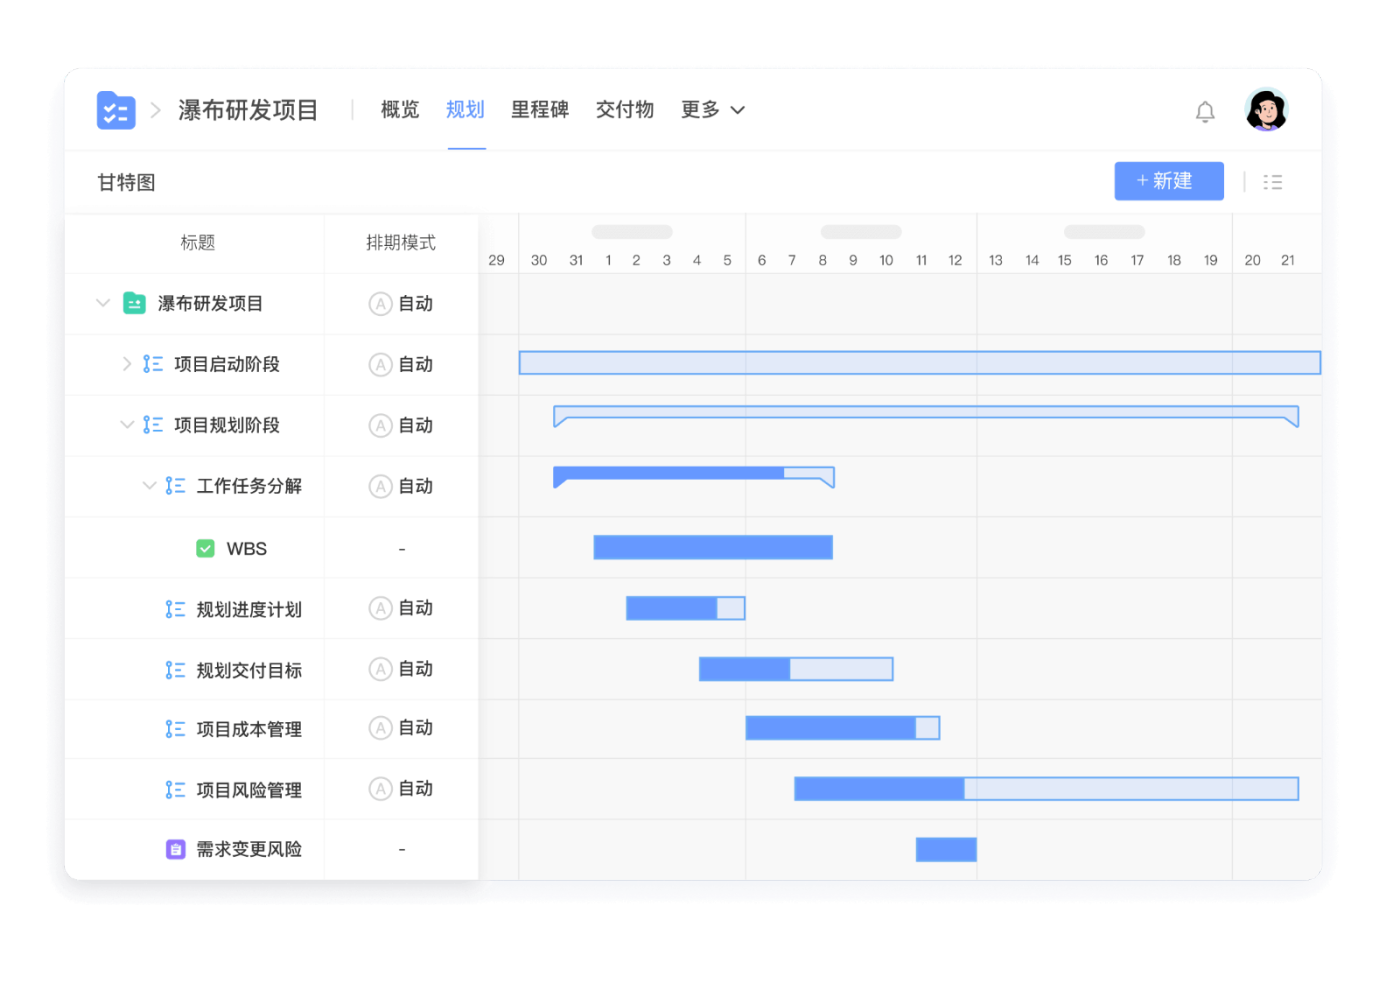Click the 瀑布研发项目 breadcrumb link
The width and height of the screenshot is (1400, 983).
click(248, 110)
